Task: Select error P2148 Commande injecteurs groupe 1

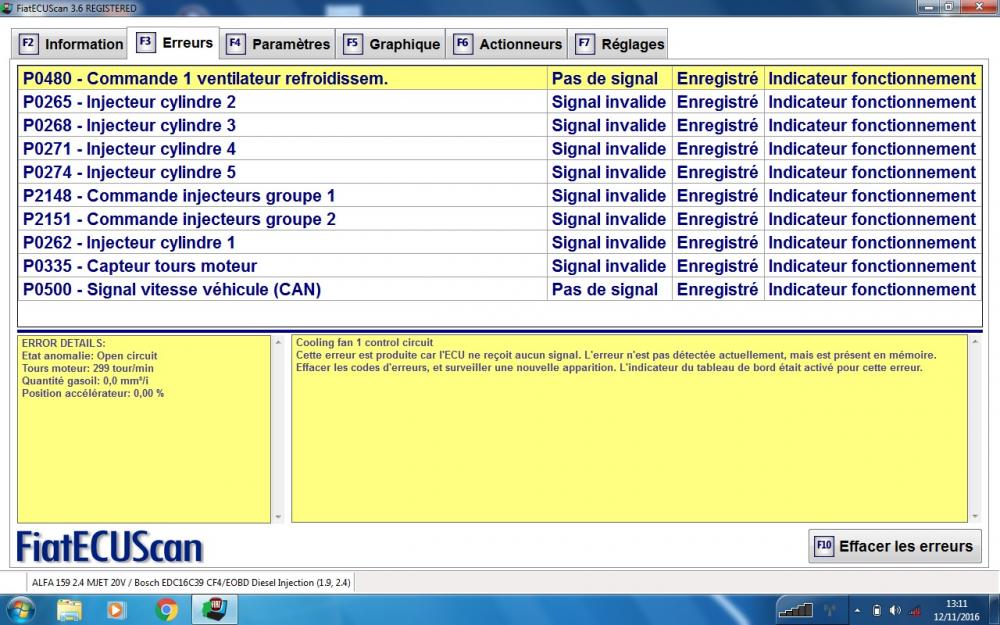Action: (x=499, y=196)
